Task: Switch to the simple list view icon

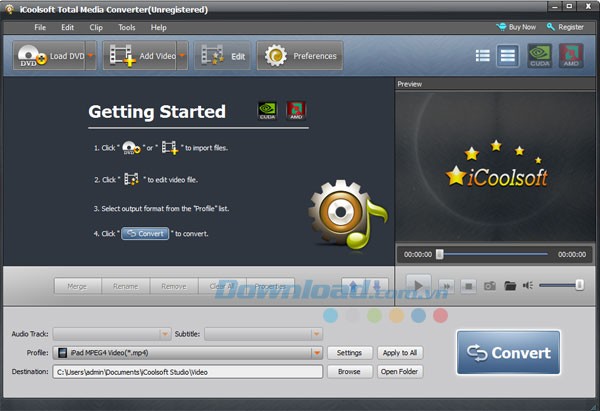Action: click(508, 56)
